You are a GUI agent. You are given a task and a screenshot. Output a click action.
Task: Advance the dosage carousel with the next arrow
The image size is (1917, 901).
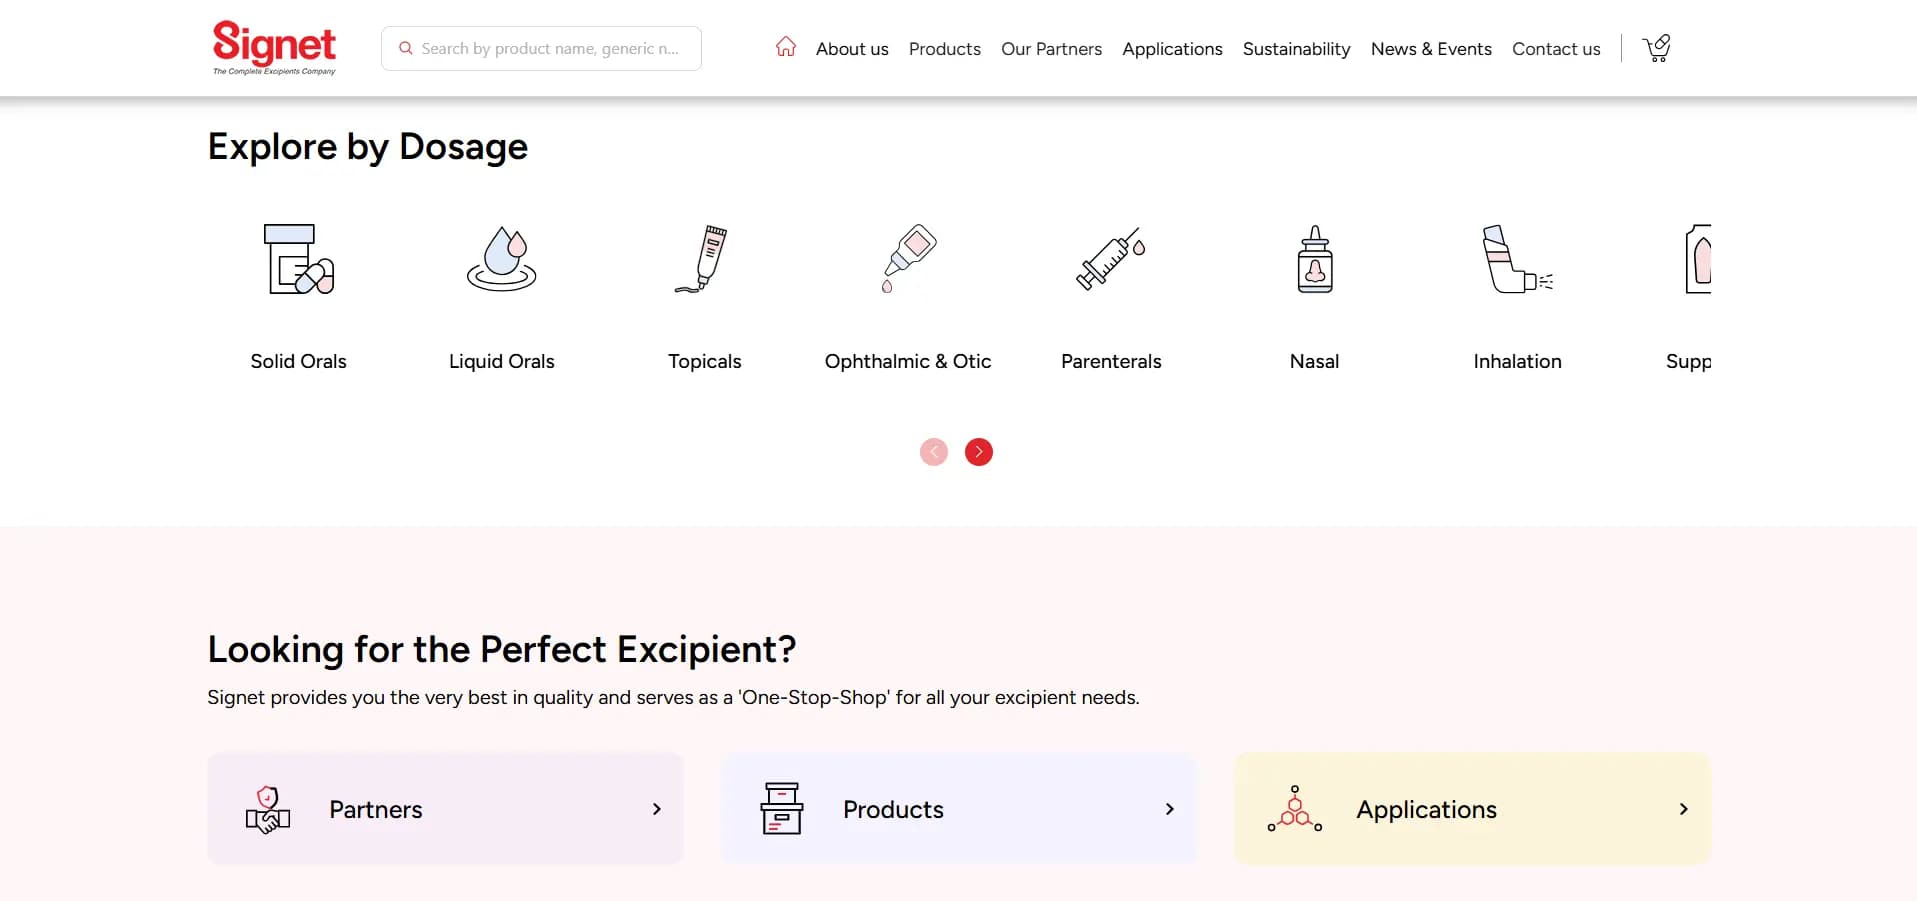click(x=978, y=452)
